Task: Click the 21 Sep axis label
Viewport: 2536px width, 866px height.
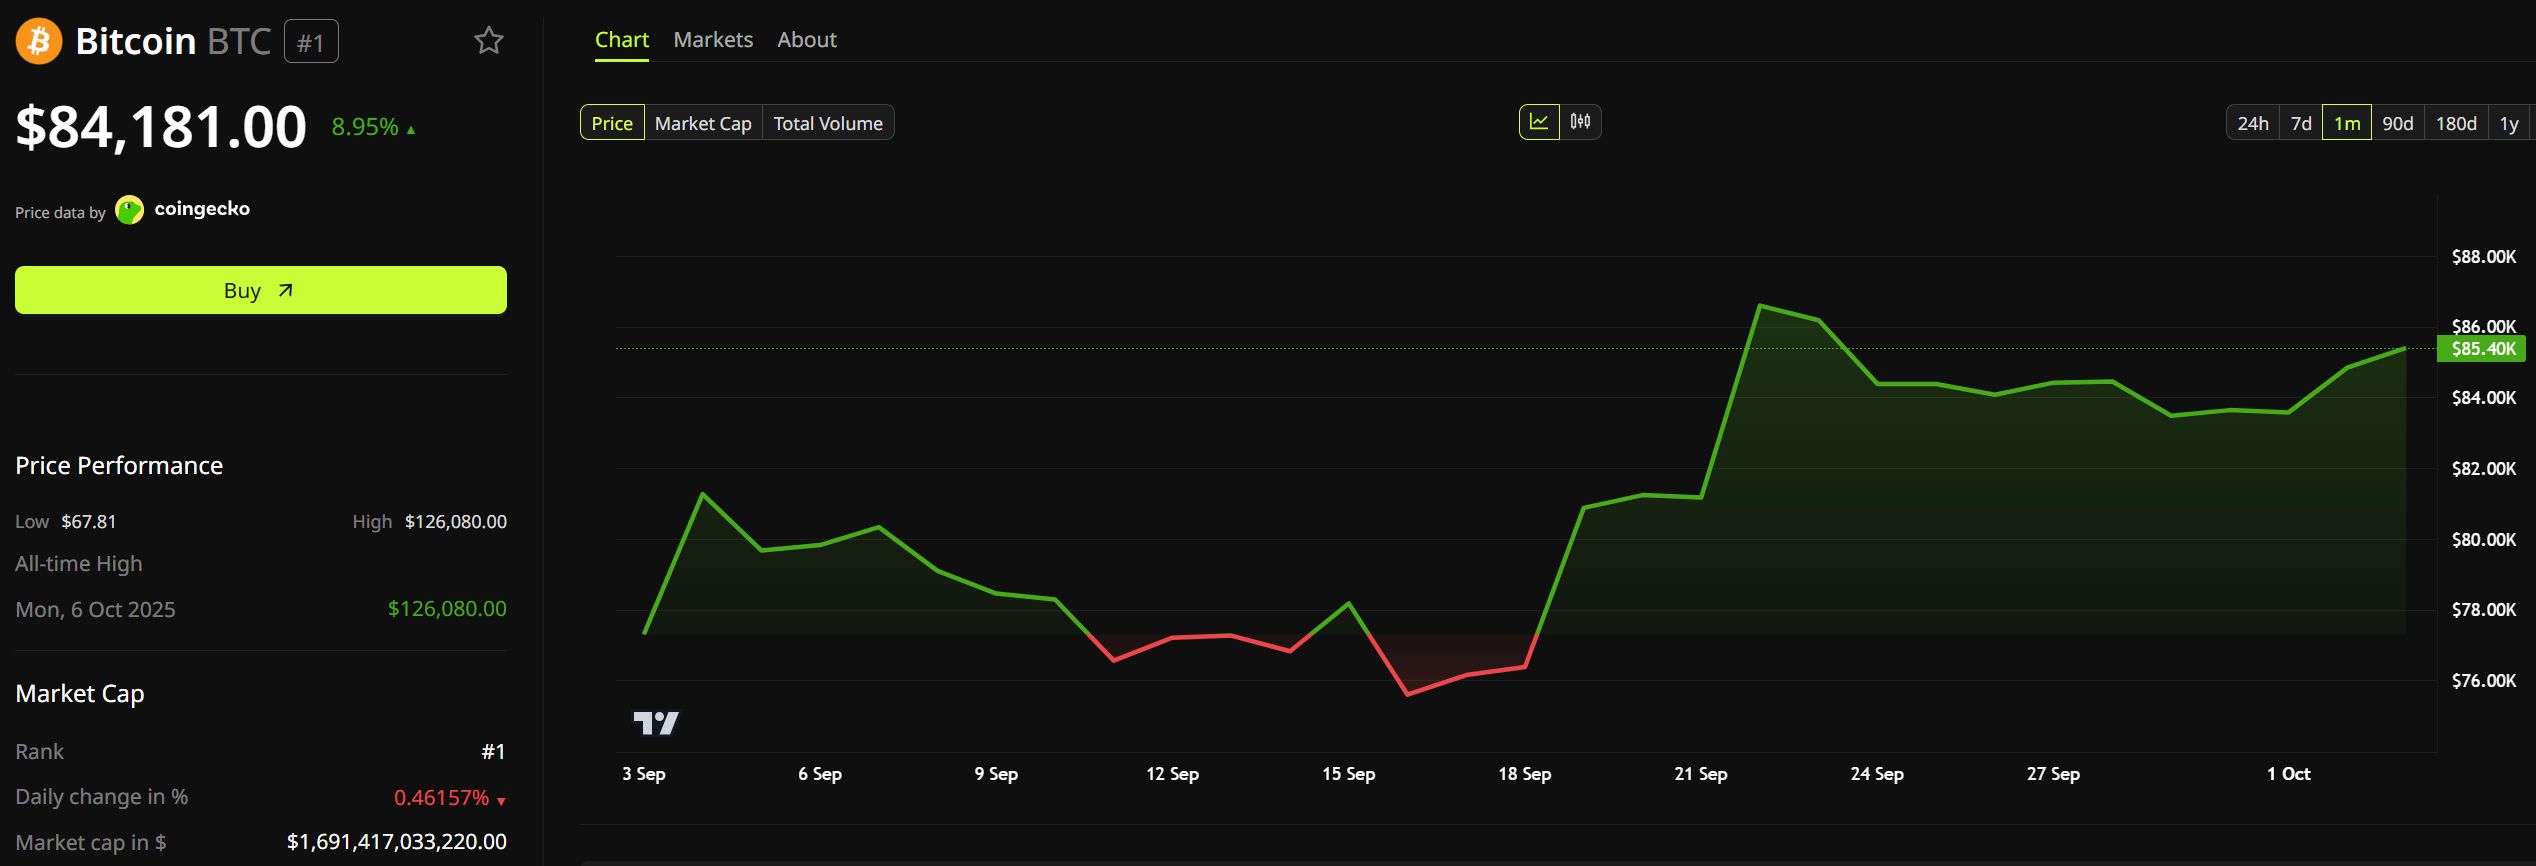Action: click(1701, 773)
